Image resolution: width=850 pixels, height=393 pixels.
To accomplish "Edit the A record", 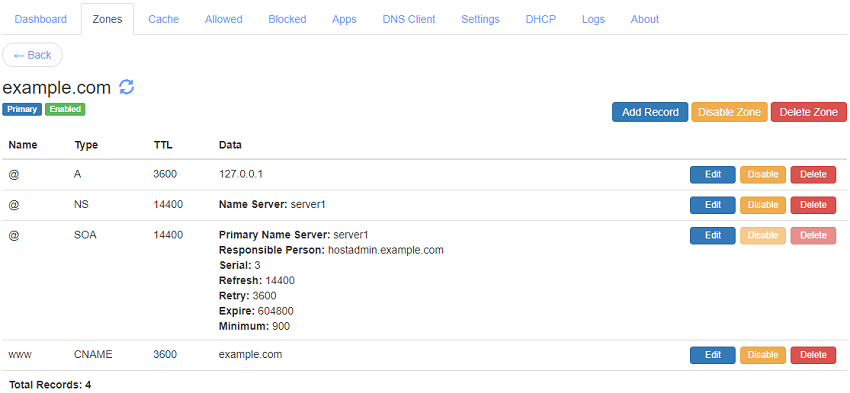I will click(713, 175).
